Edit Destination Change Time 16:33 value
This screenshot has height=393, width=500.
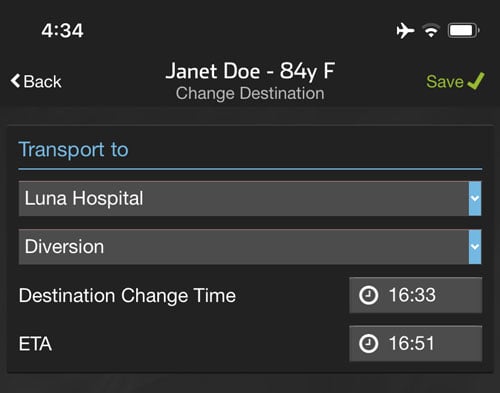(416, 295)
